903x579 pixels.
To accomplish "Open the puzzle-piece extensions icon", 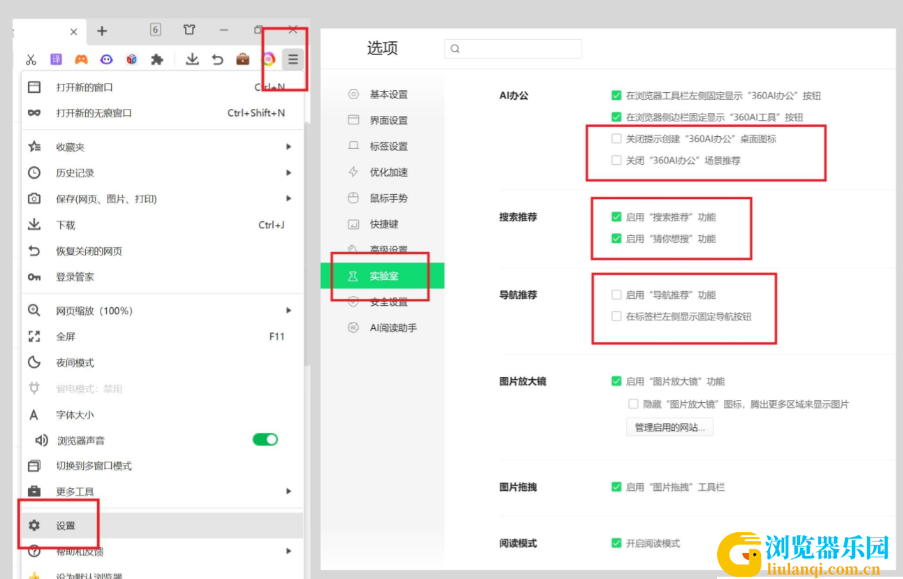I will [157, 59].
